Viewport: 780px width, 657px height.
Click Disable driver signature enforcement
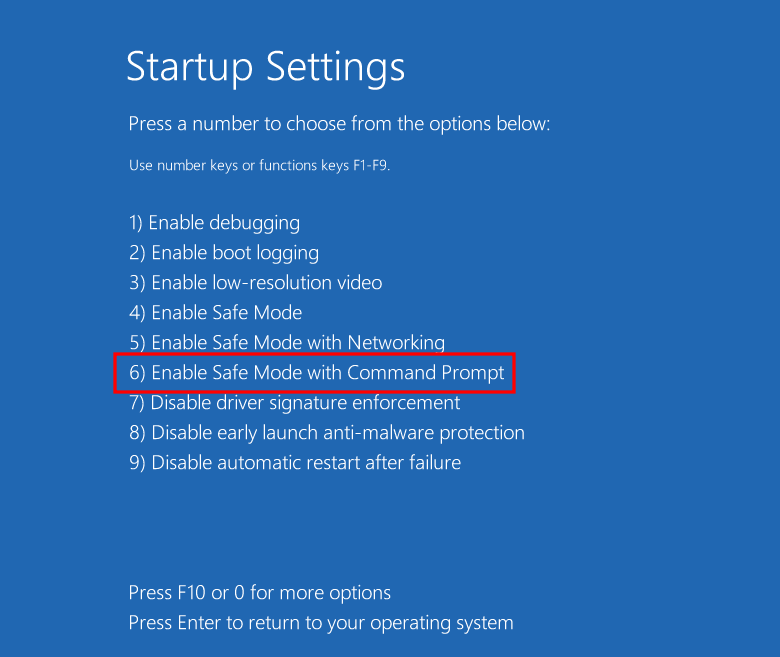(x=294, y=403)
